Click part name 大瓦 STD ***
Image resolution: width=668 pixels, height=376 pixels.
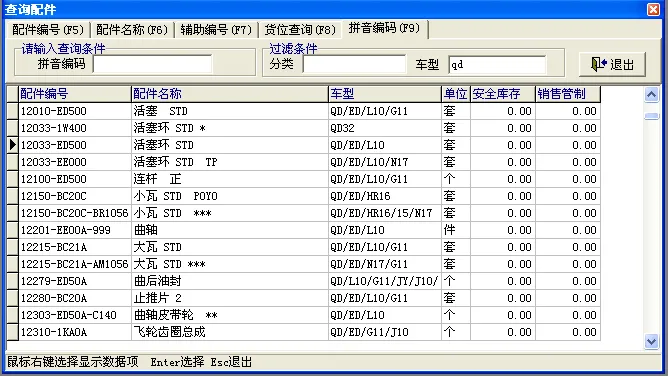pos(170,264)
